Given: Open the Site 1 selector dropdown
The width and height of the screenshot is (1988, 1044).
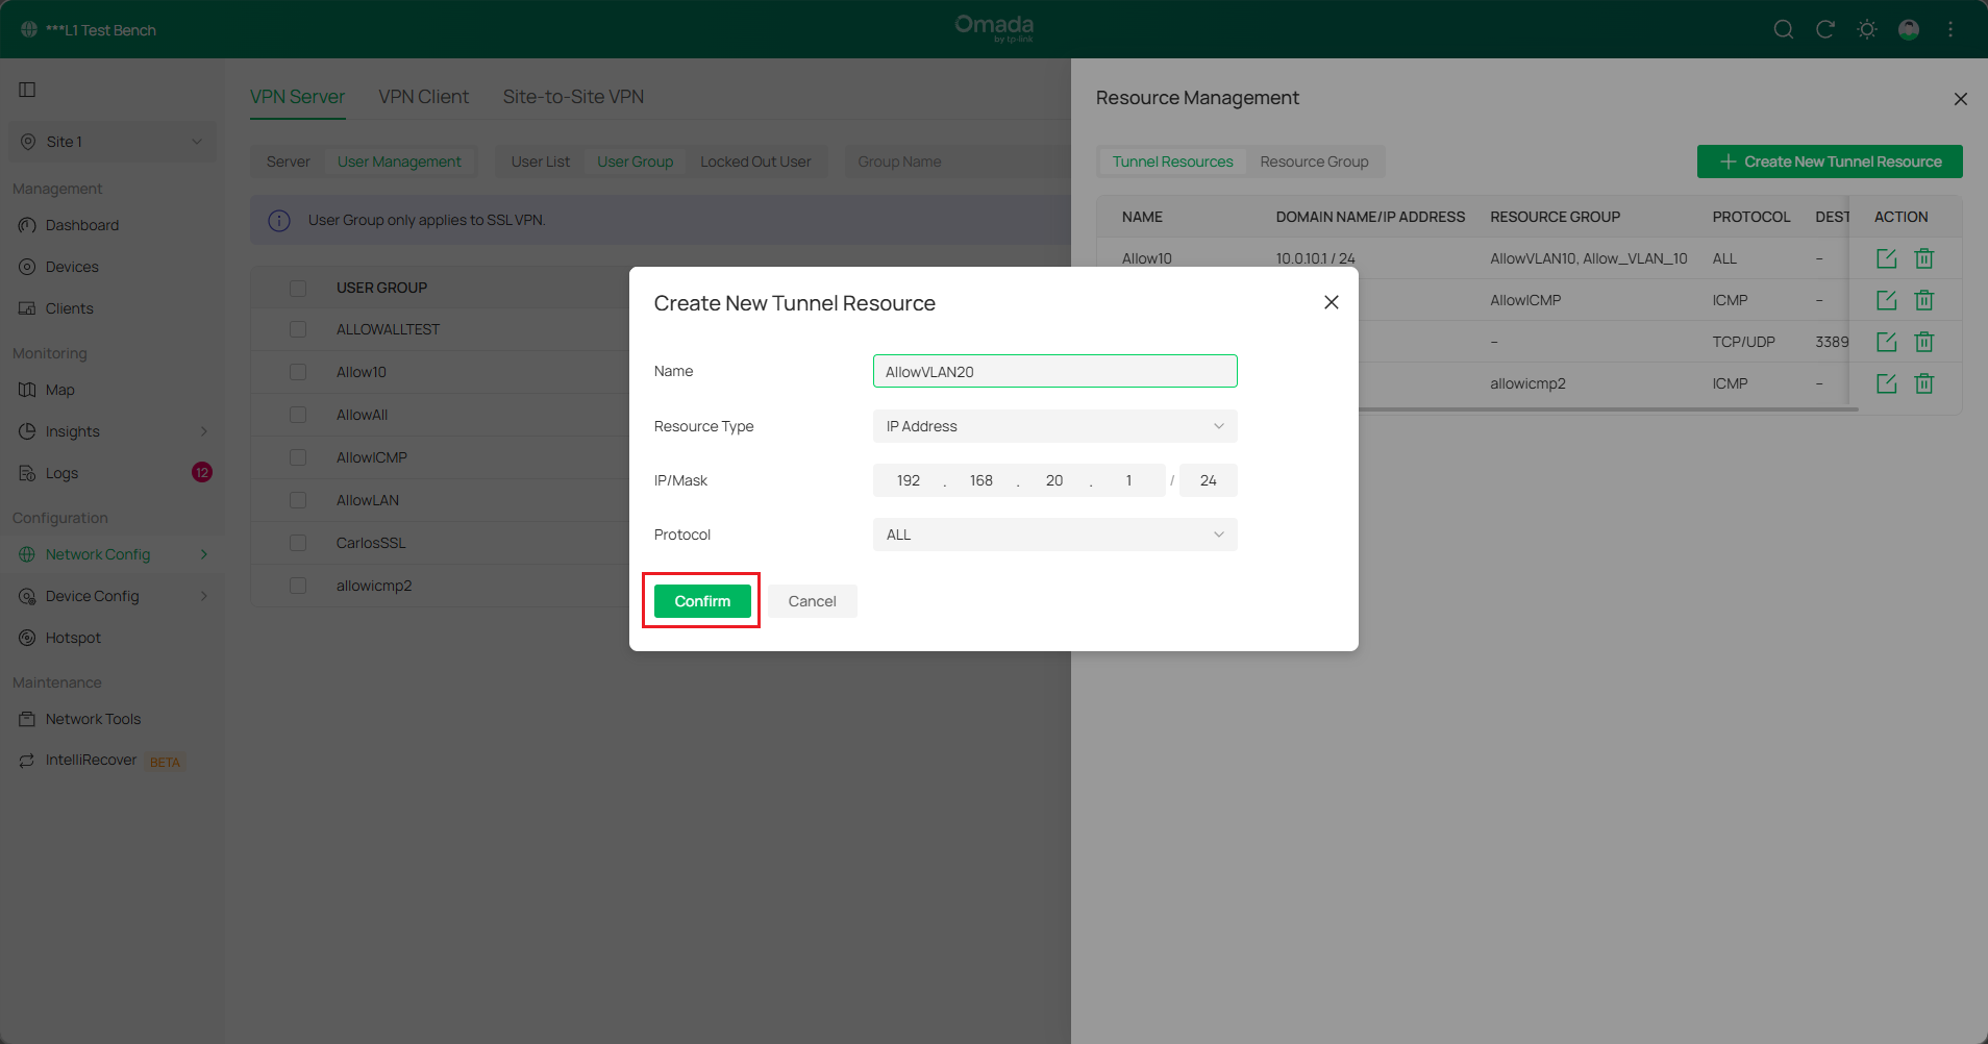Looking at the screenshot, I should coord(112,141).
